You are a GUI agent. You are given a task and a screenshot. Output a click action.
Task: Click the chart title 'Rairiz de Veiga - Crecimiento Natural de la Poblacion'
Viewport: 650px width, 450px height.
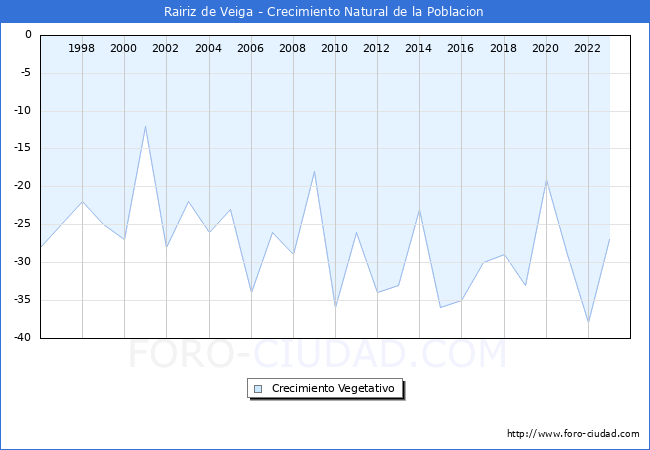(323, 12)
